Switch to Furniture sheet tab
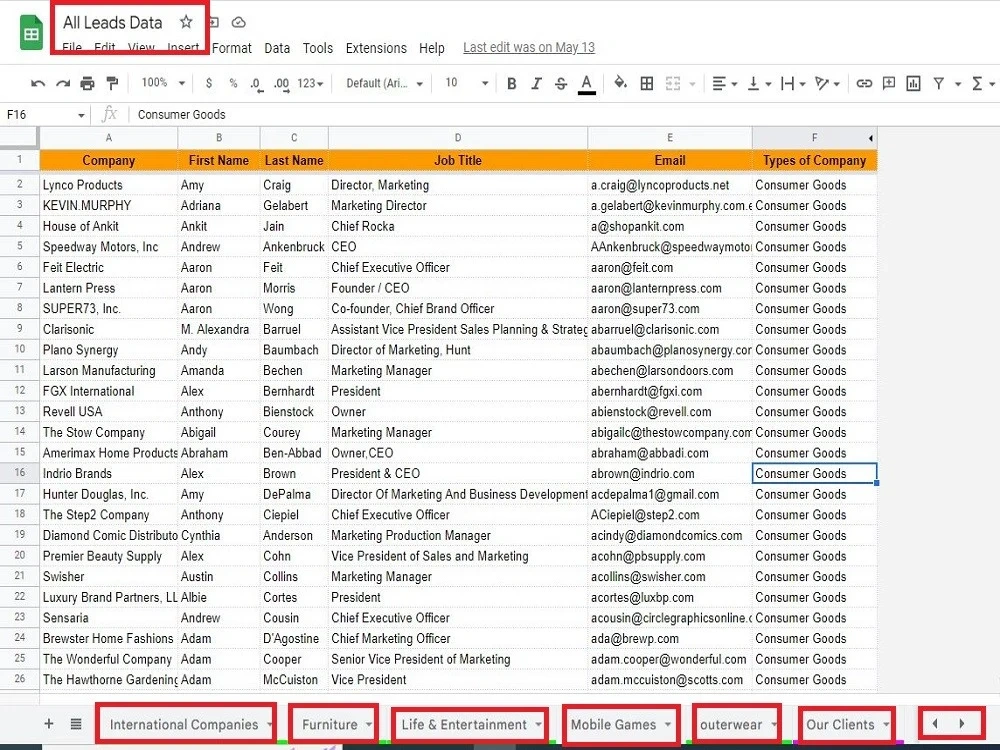The image size is (1000, 750). pos(330,724)
